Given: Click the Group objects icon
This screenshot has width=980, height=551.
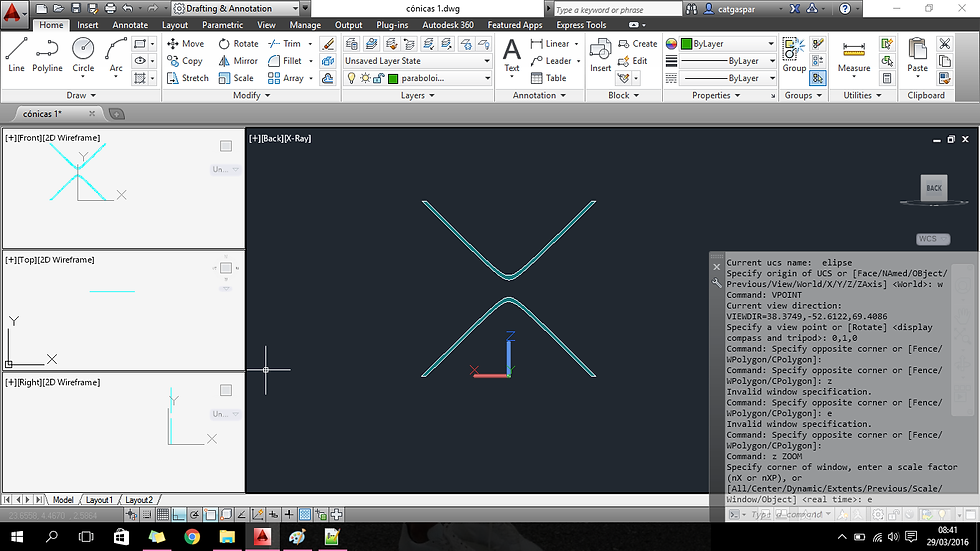Looking at the screenshot, I should pos(794,55).
